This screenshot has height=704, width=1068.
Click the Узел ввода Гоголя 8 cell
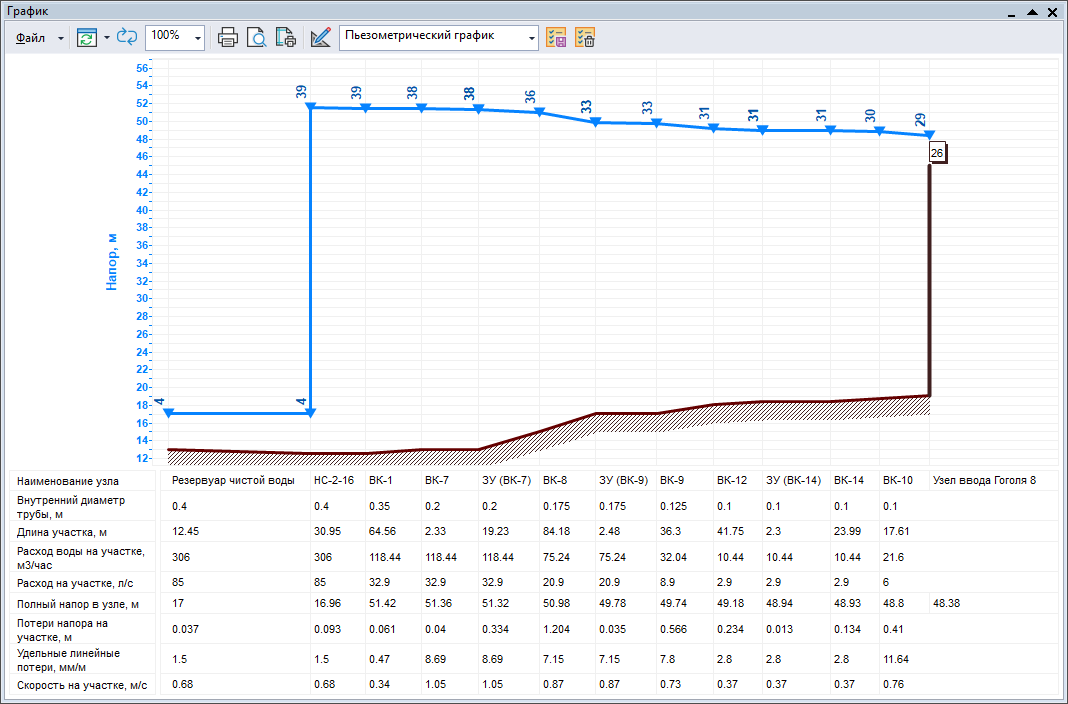(984, 480)
